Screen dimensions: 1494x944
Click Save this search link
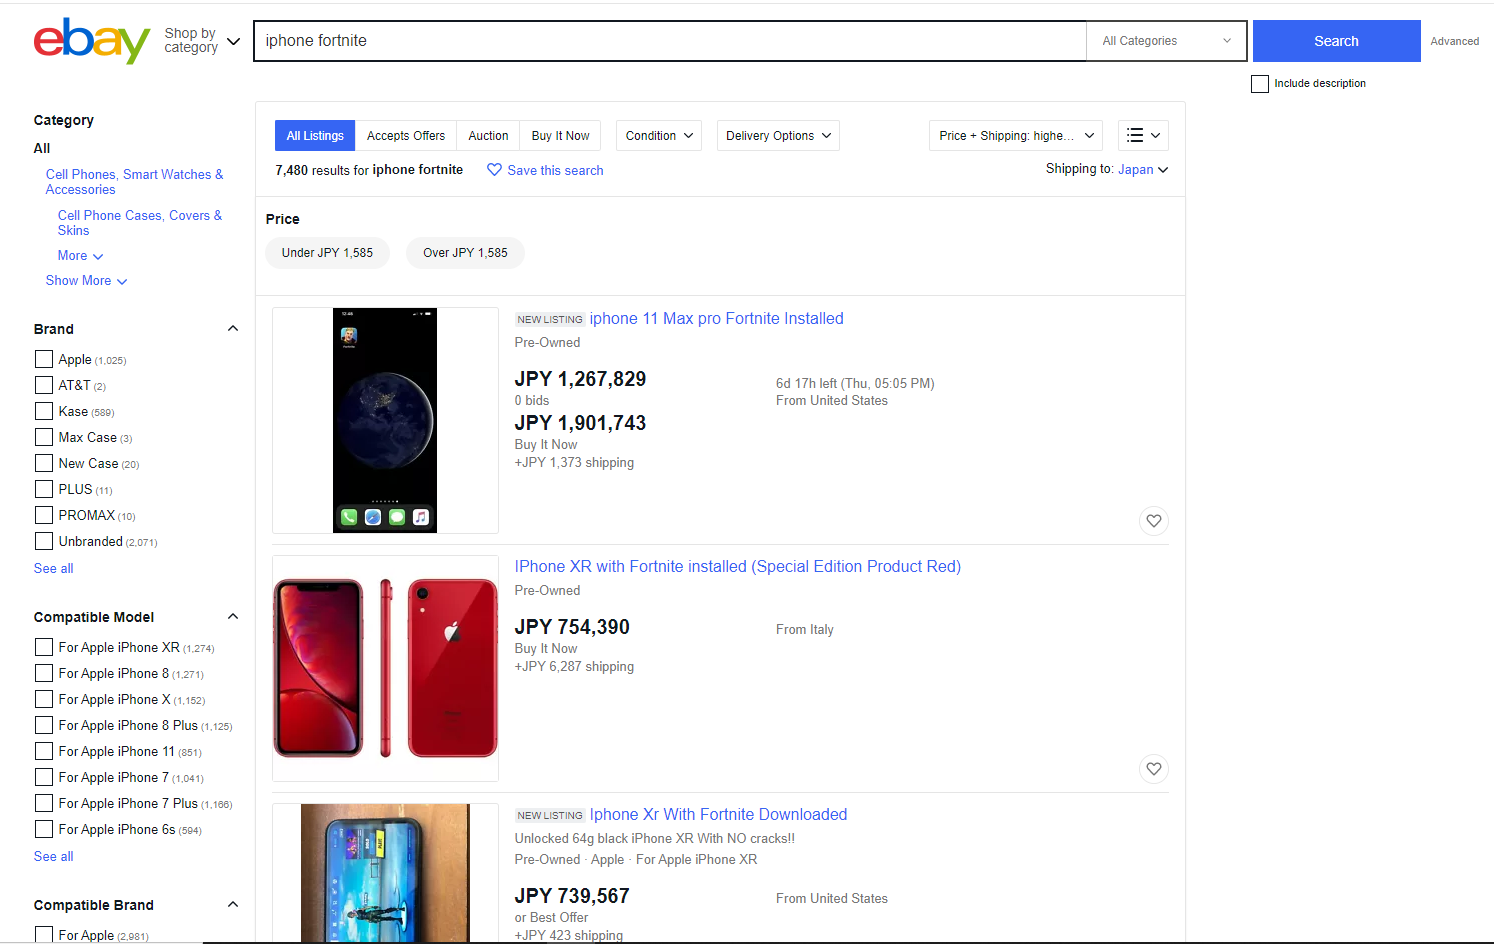[555, 170]
